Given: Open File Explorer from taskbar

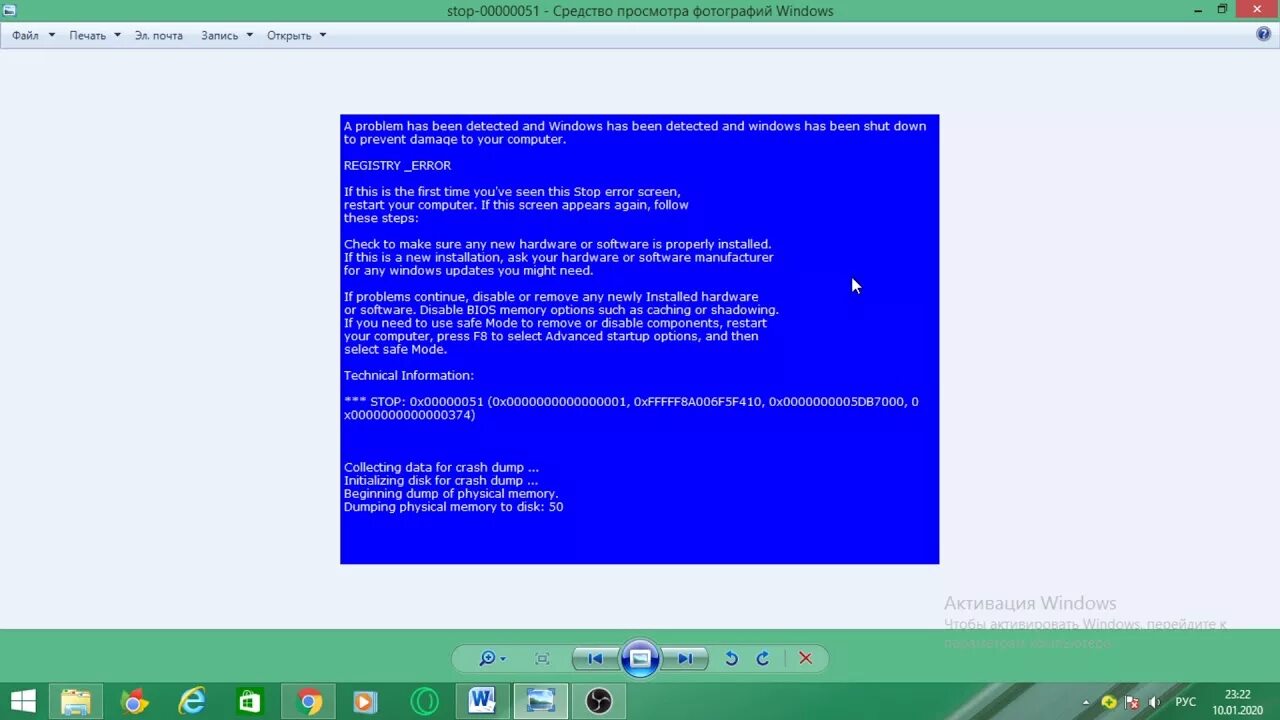Looking at the screenshot, I should click(x=76, y=702).
